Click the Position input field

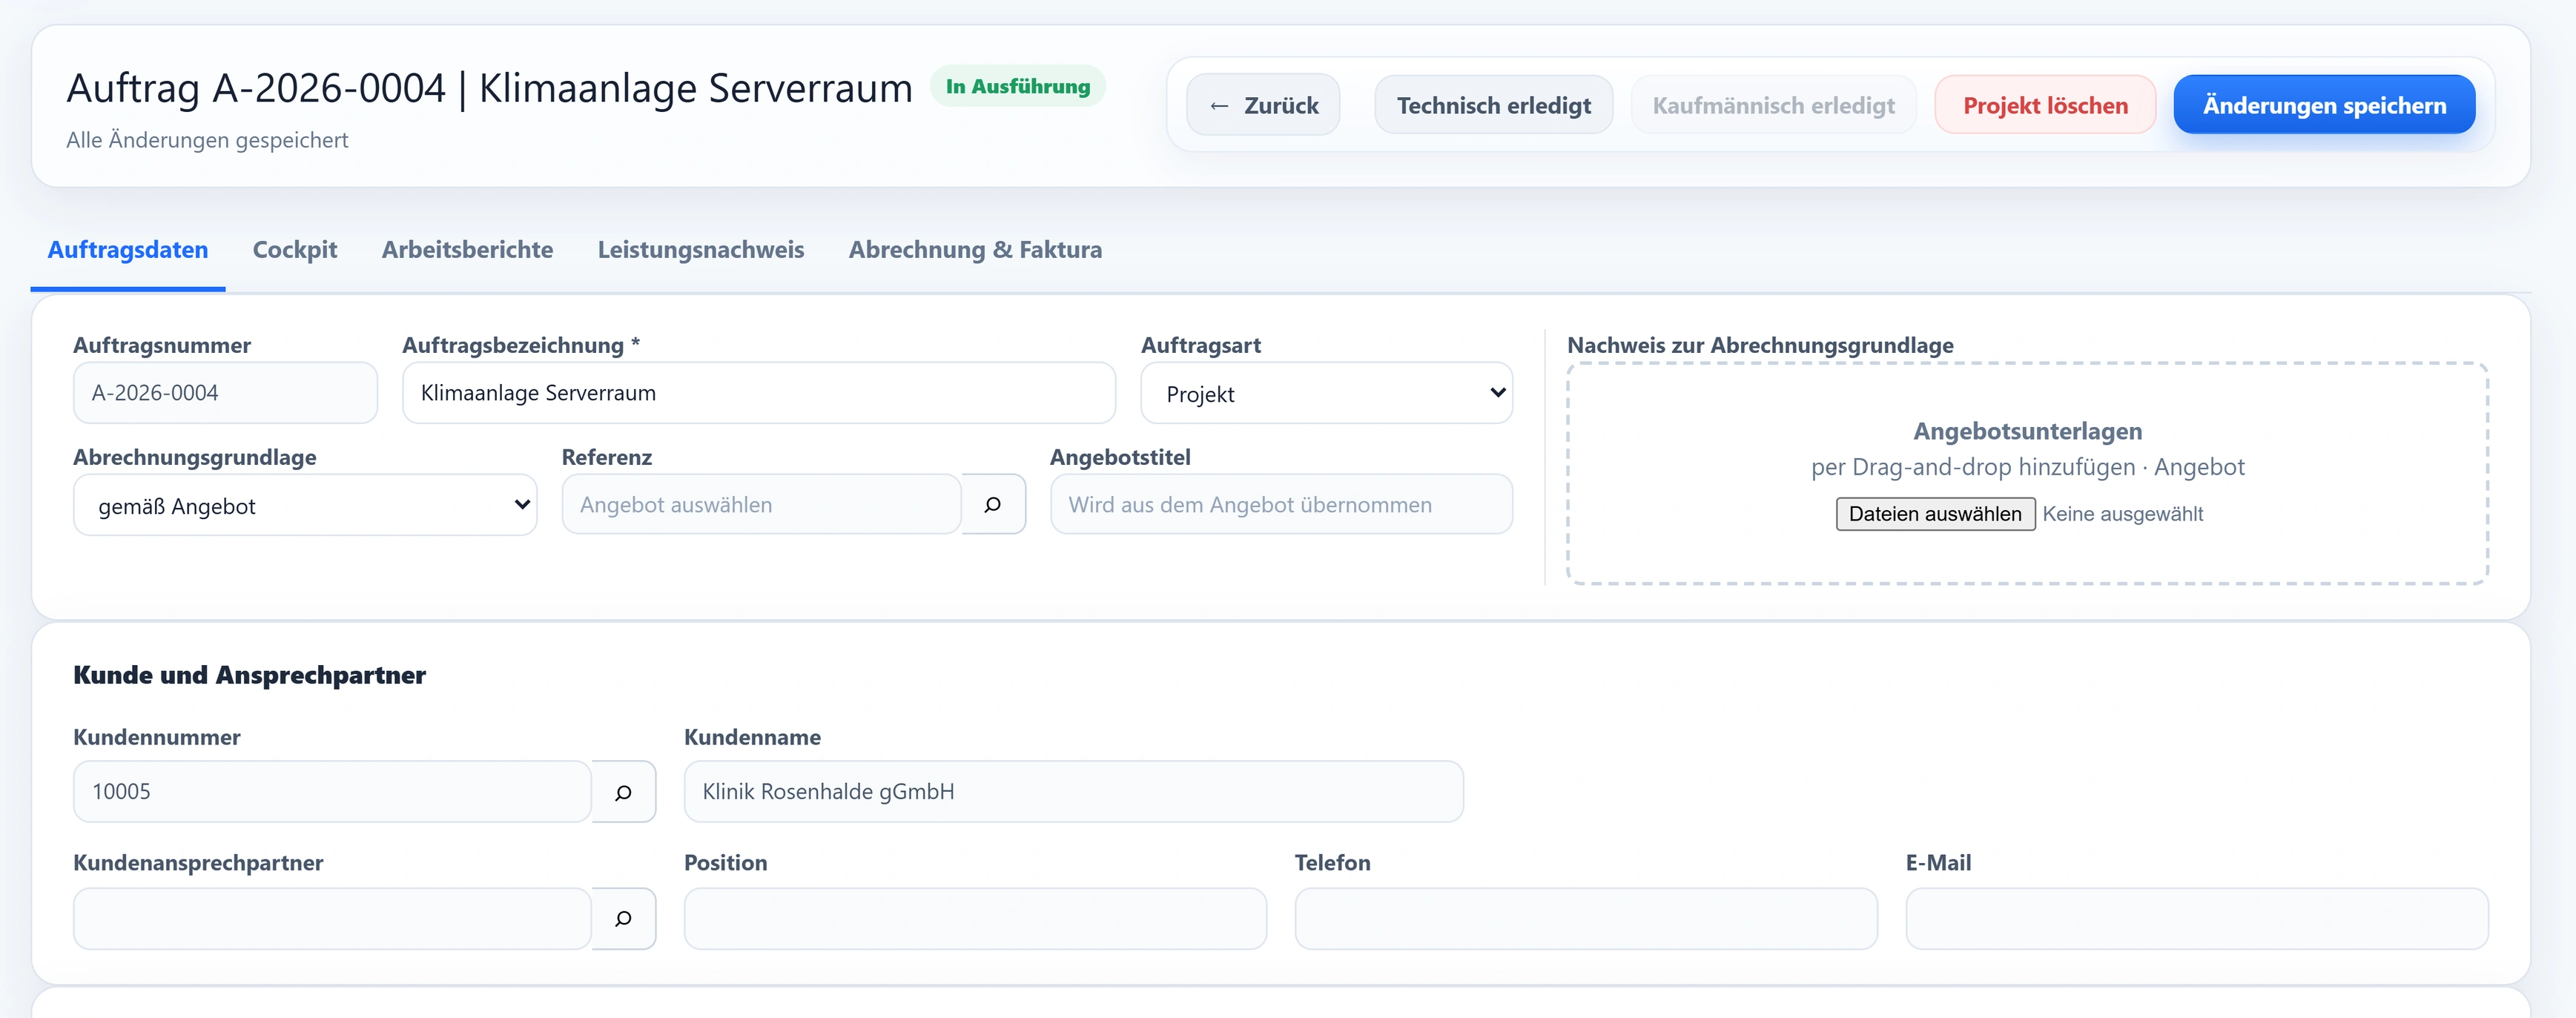tap(975, 918)
